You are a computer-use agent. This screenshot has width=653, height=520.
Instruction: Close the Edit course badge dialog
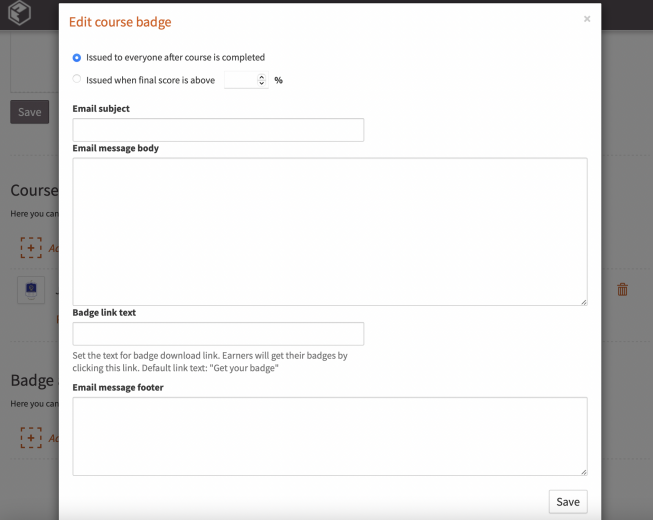point(587,19)
